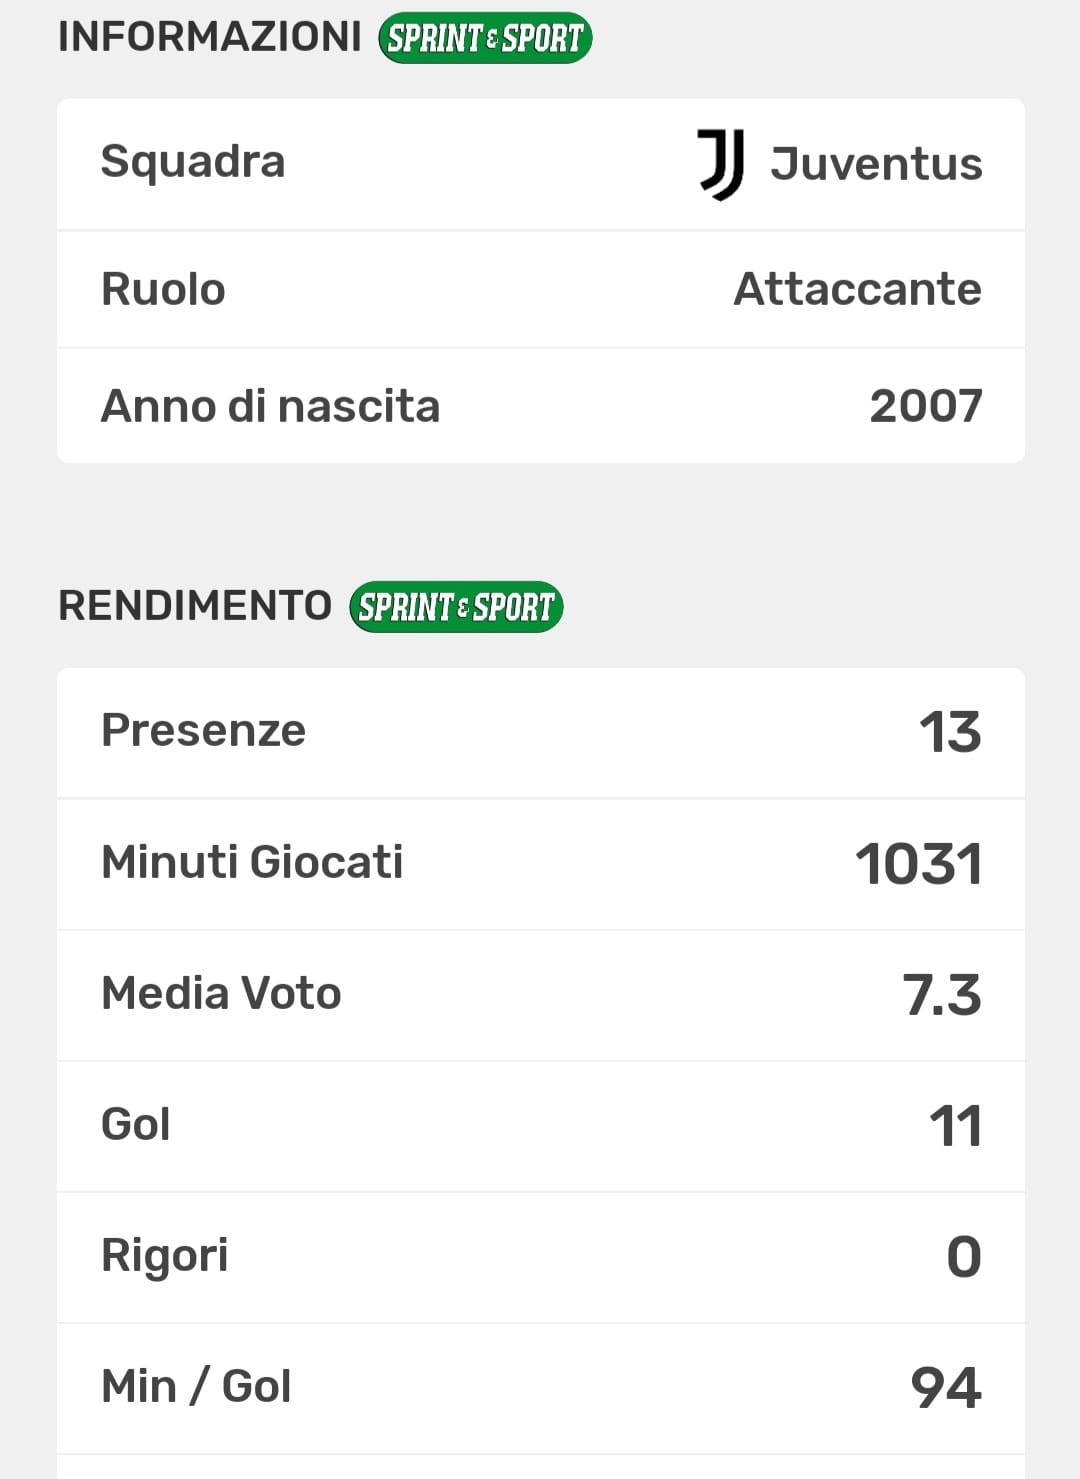Select the 11 goals value

coord(955,1126)
